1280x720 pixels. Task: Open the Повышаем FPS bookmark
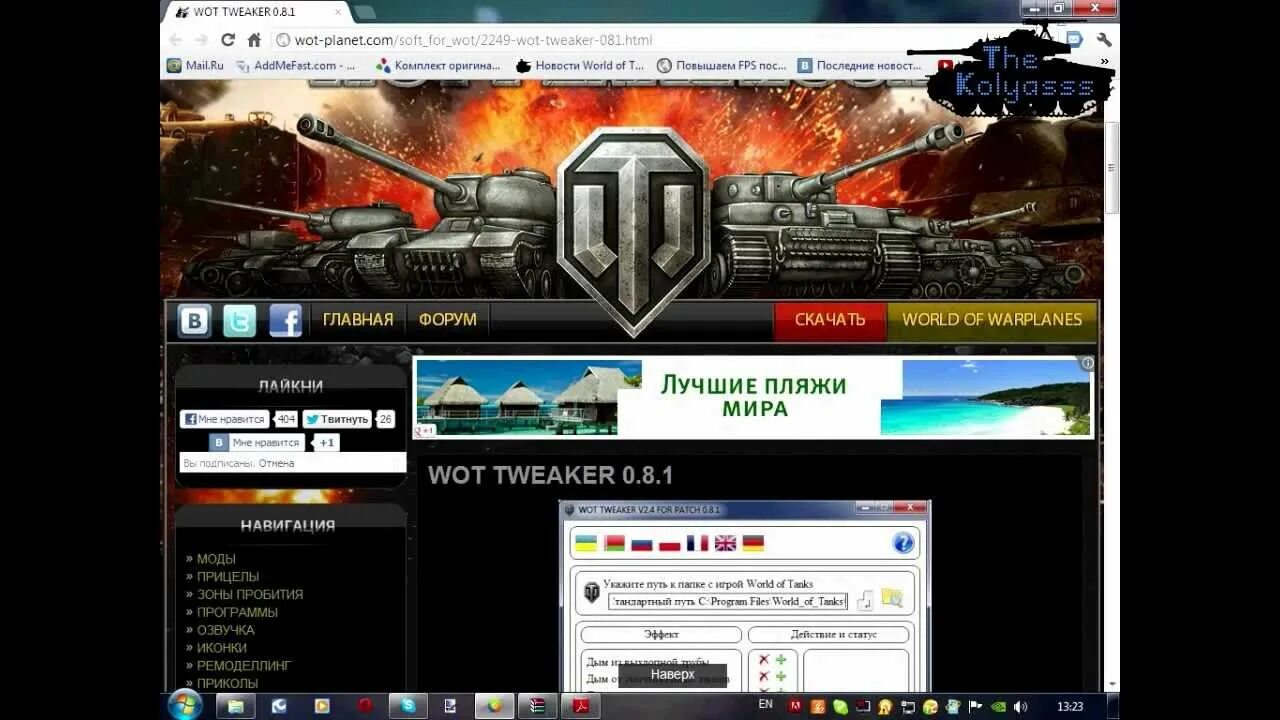pyautogui.click(x=722, y=65)
